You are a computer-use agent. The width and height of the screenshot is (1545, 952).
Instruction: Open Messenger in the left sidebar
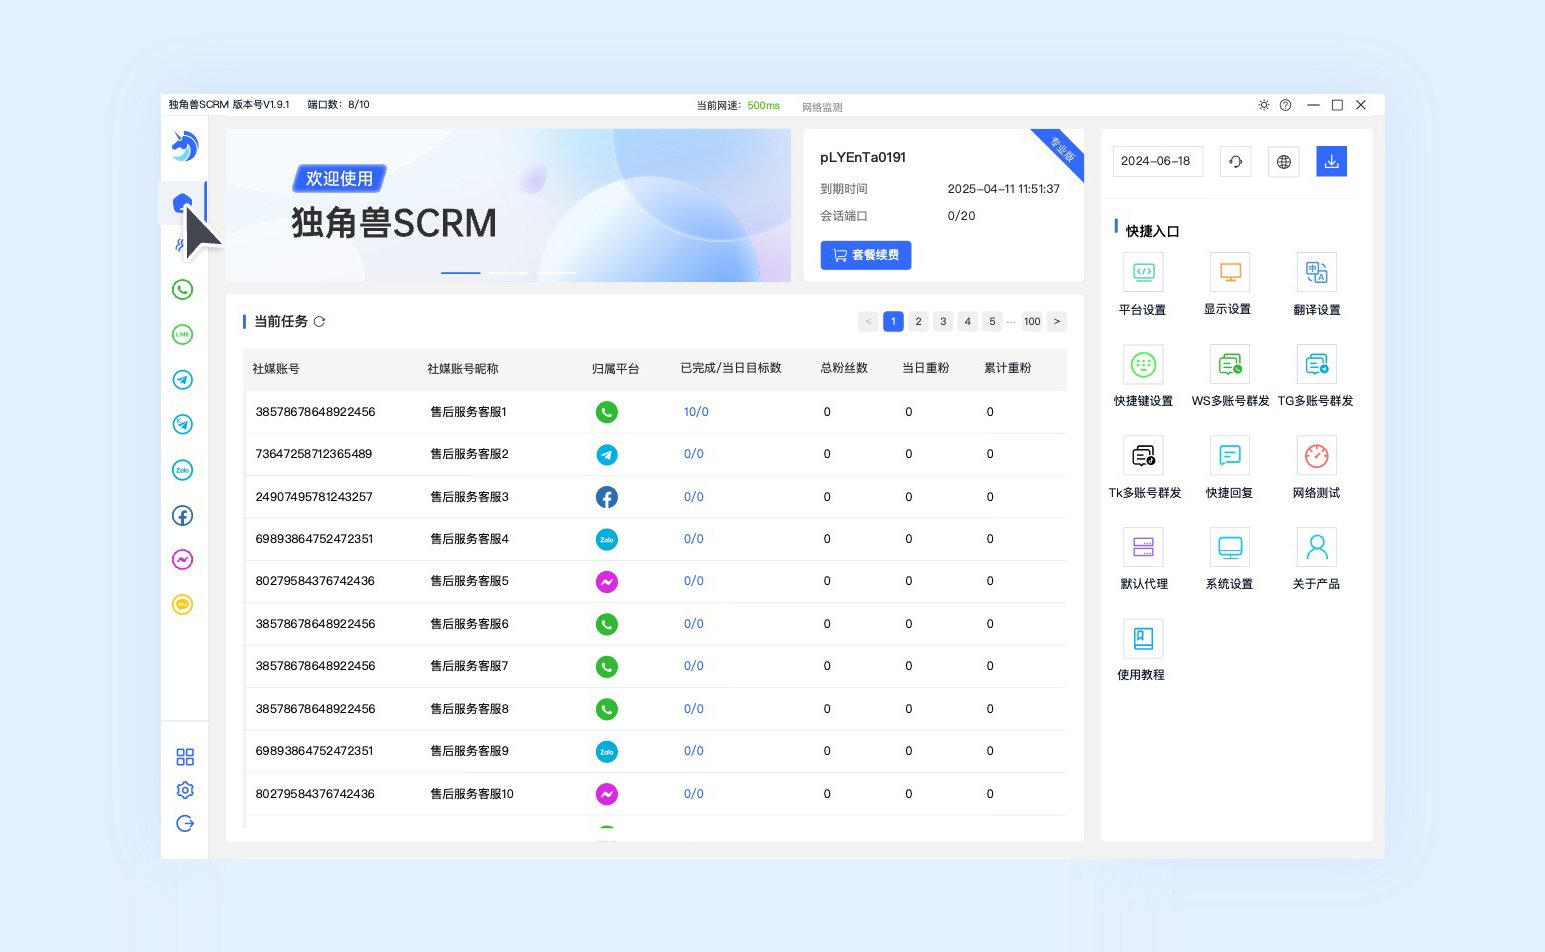coord(182,560)
